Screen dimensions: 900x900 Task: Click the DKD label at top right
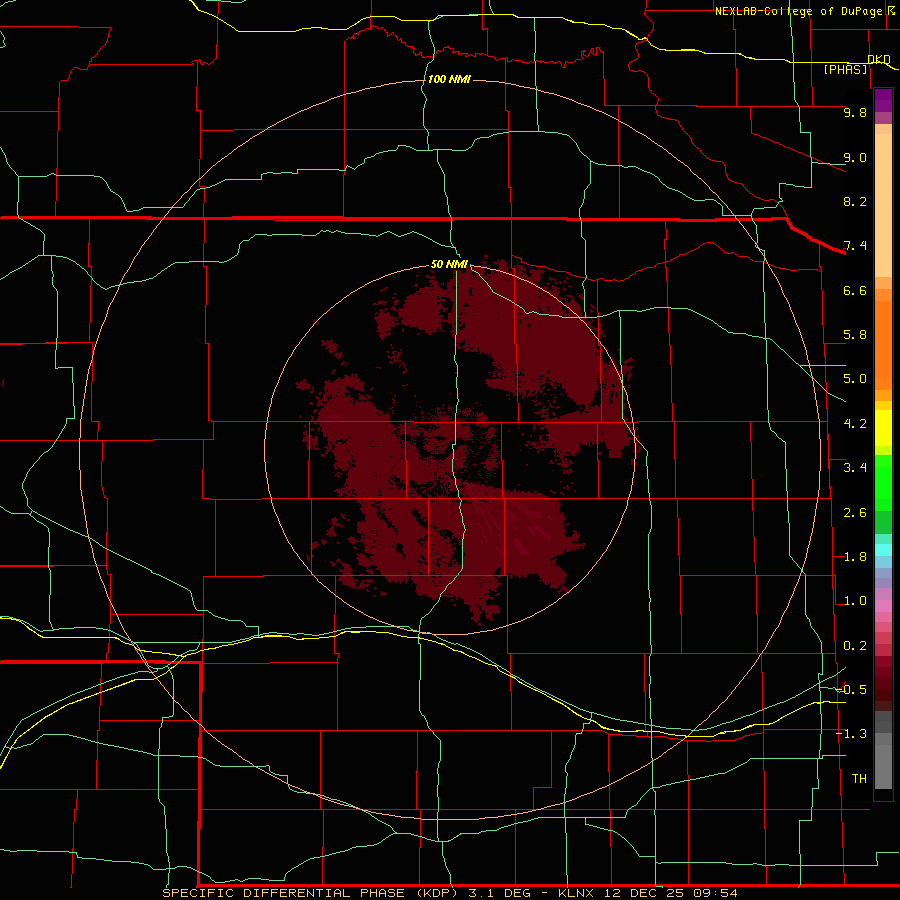tap(879, 59)
